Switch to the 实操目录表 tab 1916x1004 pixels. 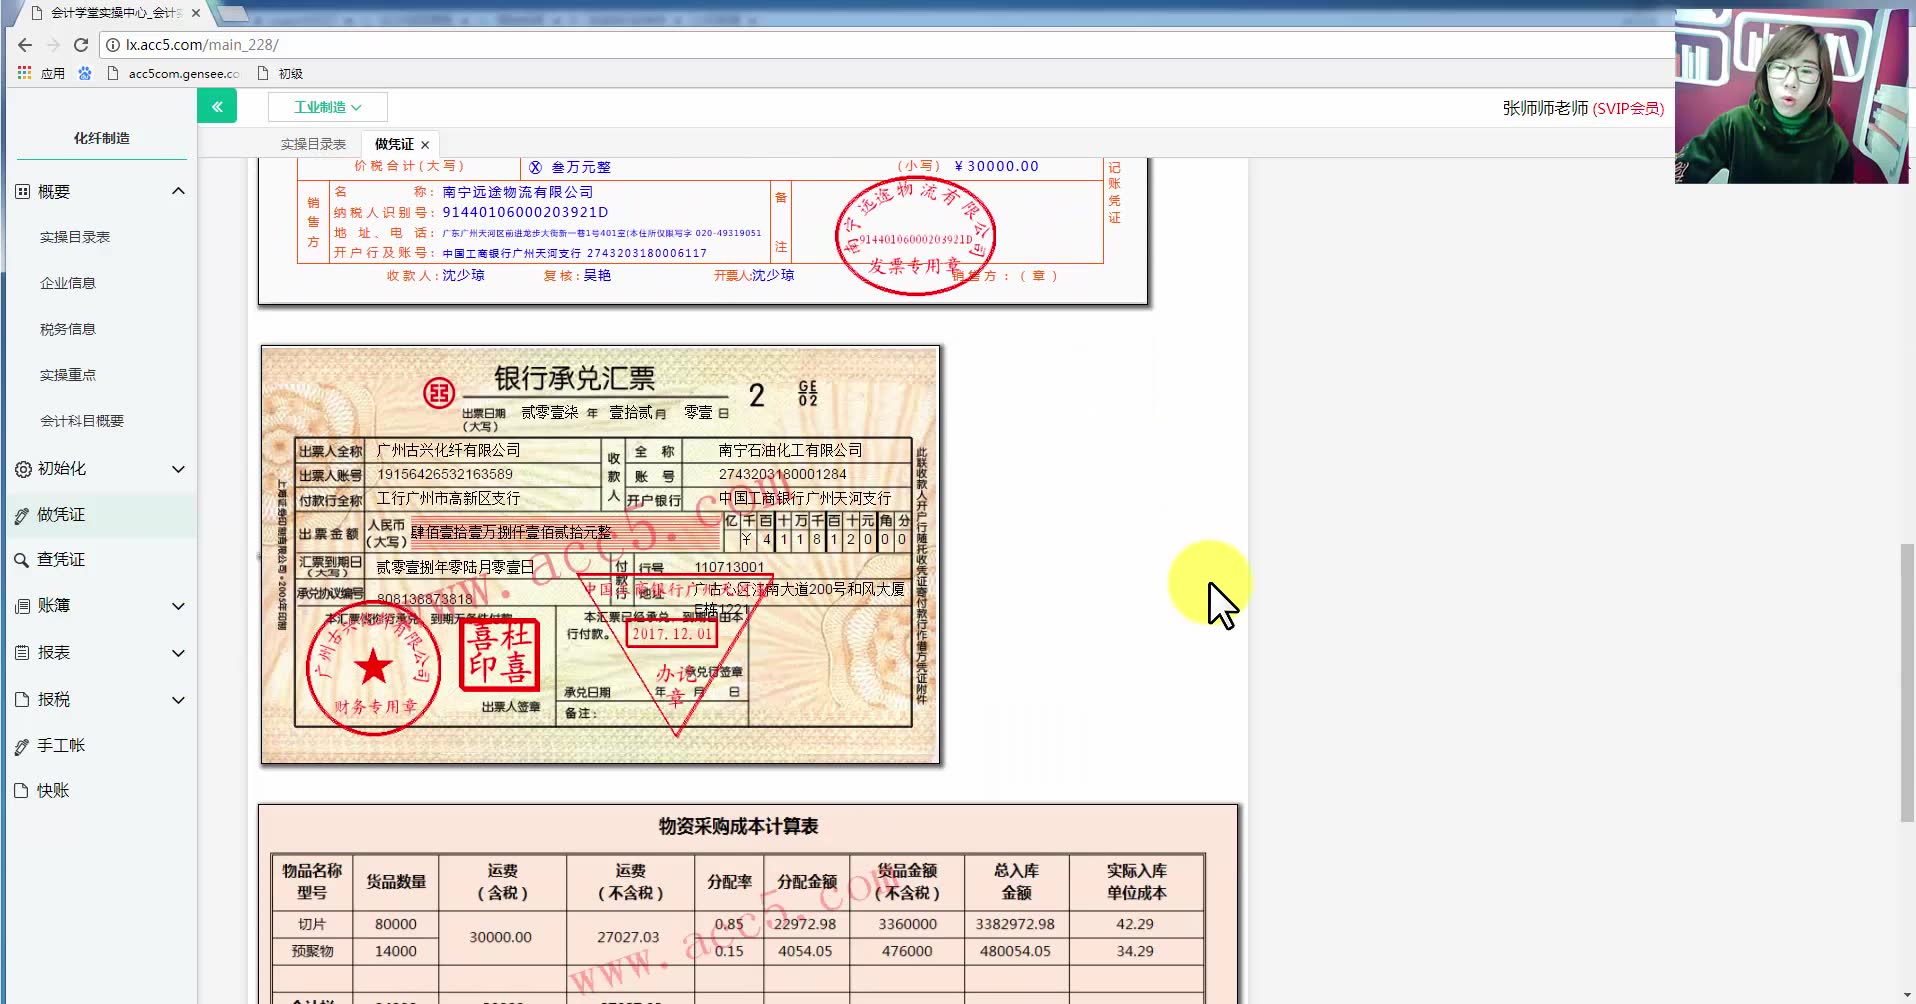tap(313, 144)
